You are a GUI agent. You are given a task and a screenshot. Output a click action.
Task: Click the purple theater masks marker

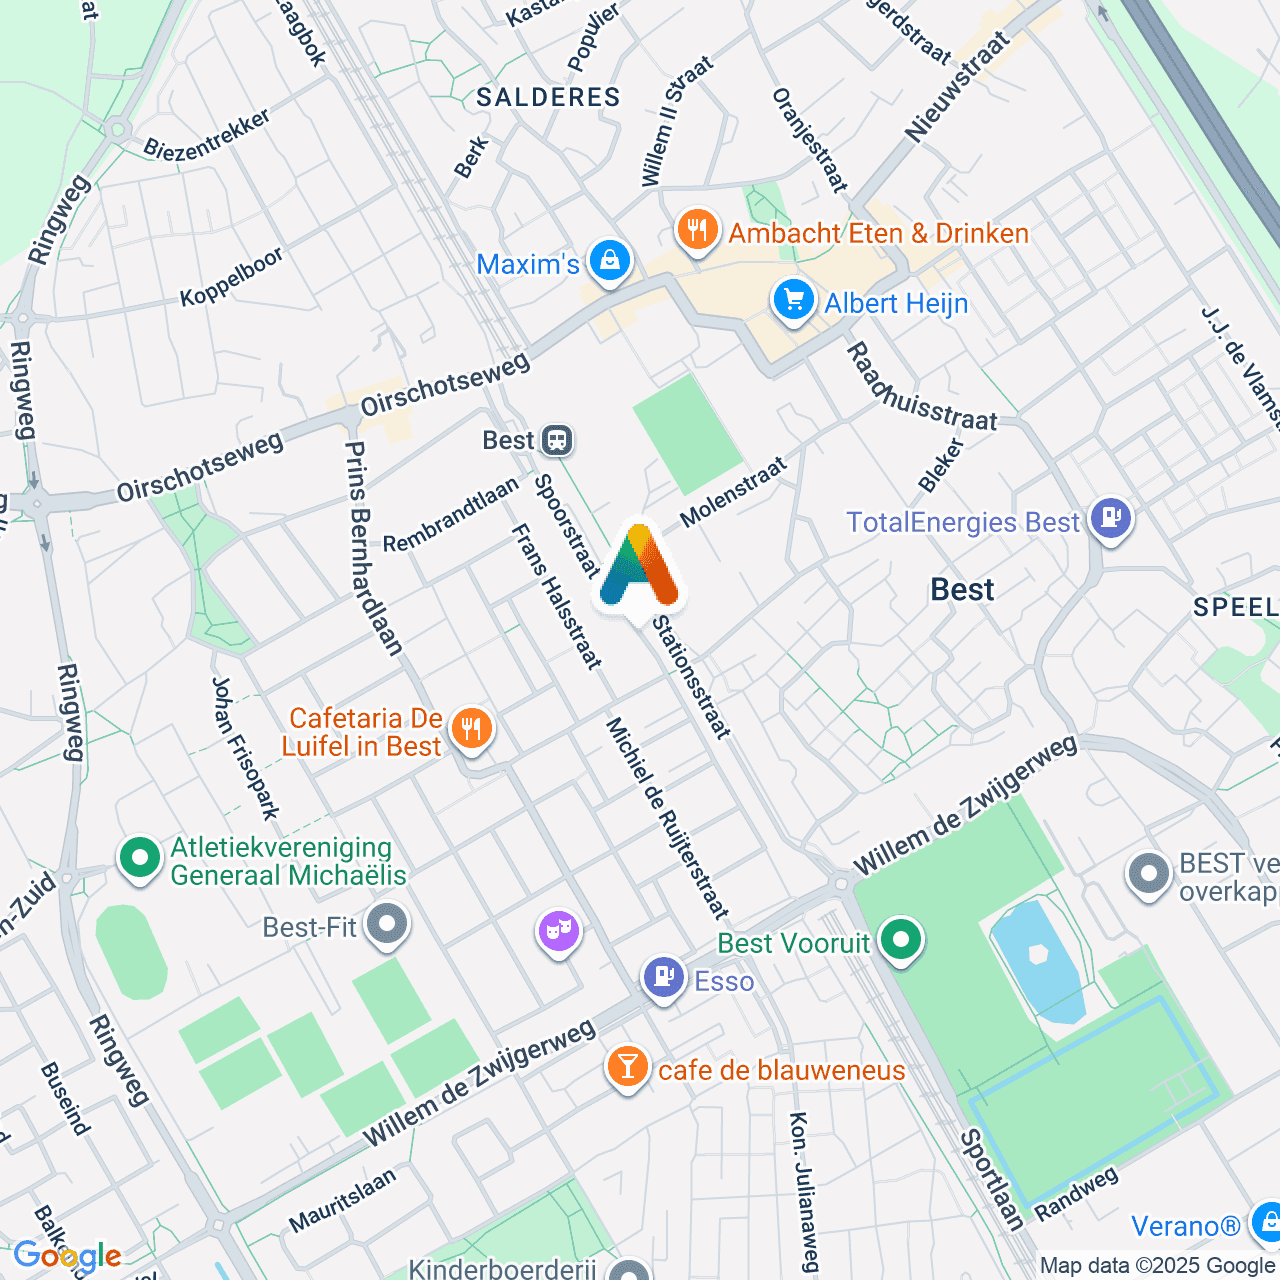click(559, 933)
